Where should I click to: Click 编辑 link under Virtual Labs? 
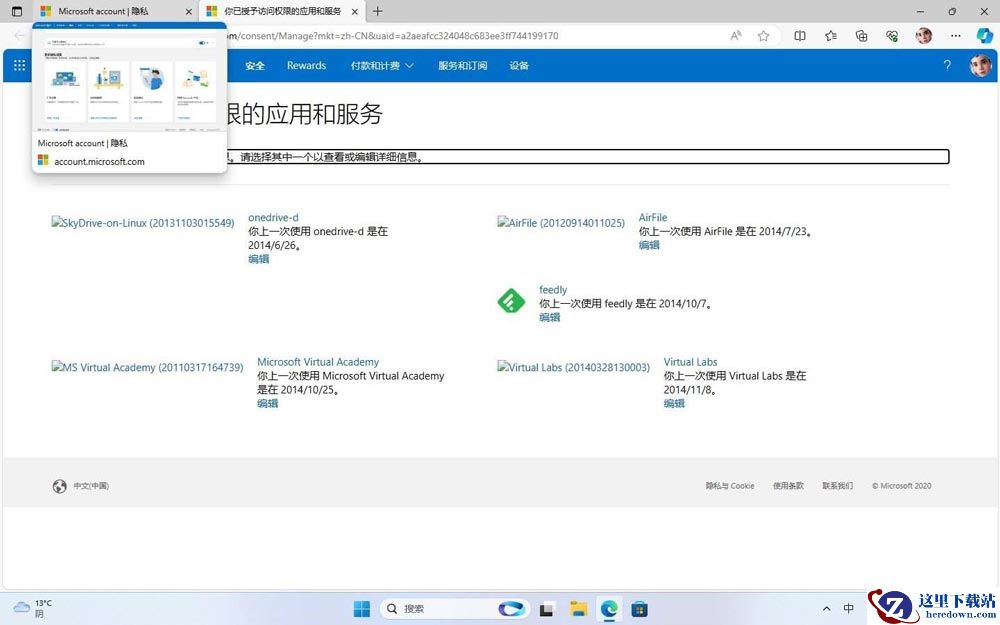(674, 403)
